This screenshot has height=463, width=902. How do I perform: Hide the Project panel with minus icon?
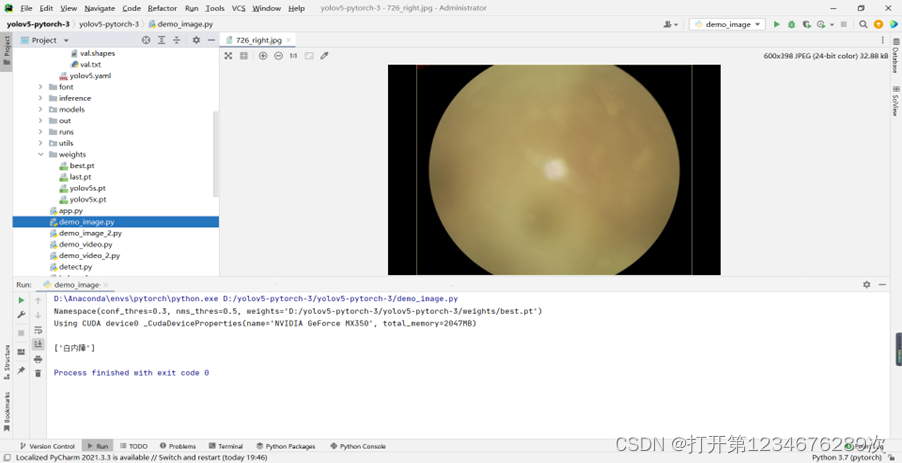211,40
